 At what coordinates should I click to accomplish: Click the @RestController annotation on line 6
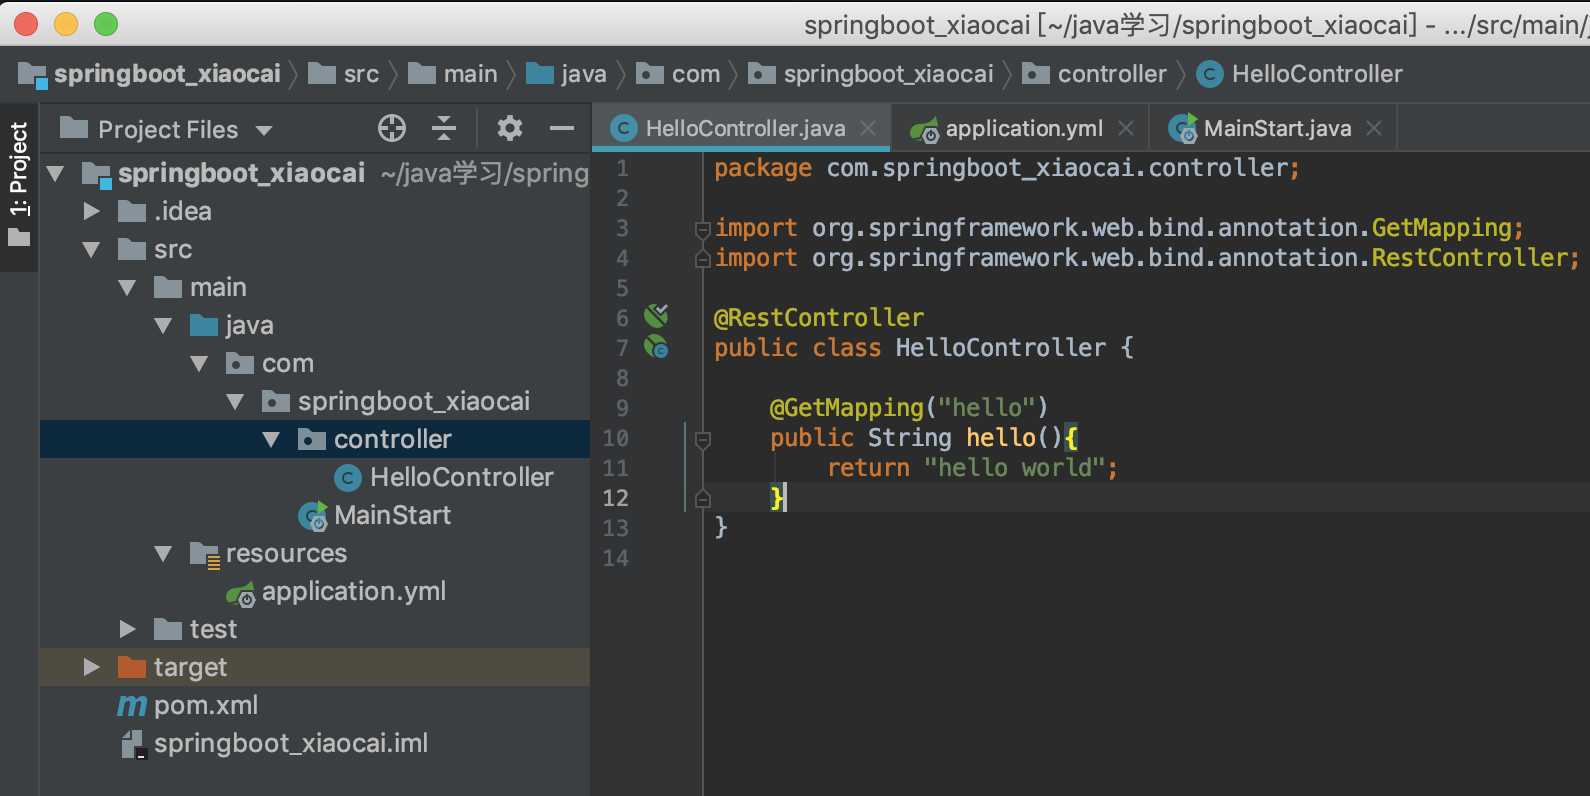click(x=818, y=318)
